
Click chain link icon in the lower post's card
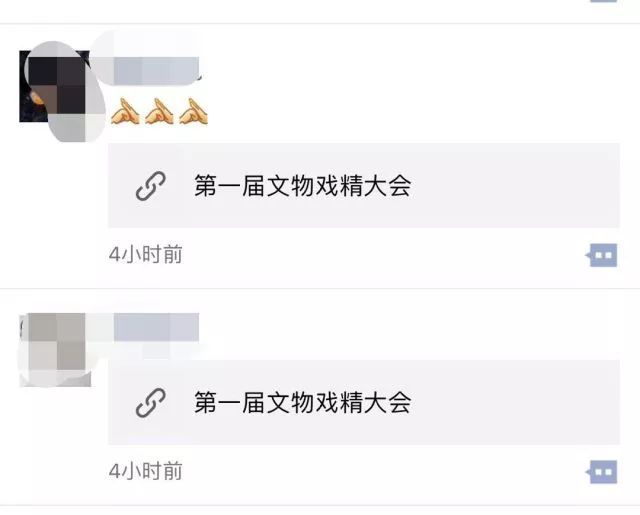click(x=151, y=403)
